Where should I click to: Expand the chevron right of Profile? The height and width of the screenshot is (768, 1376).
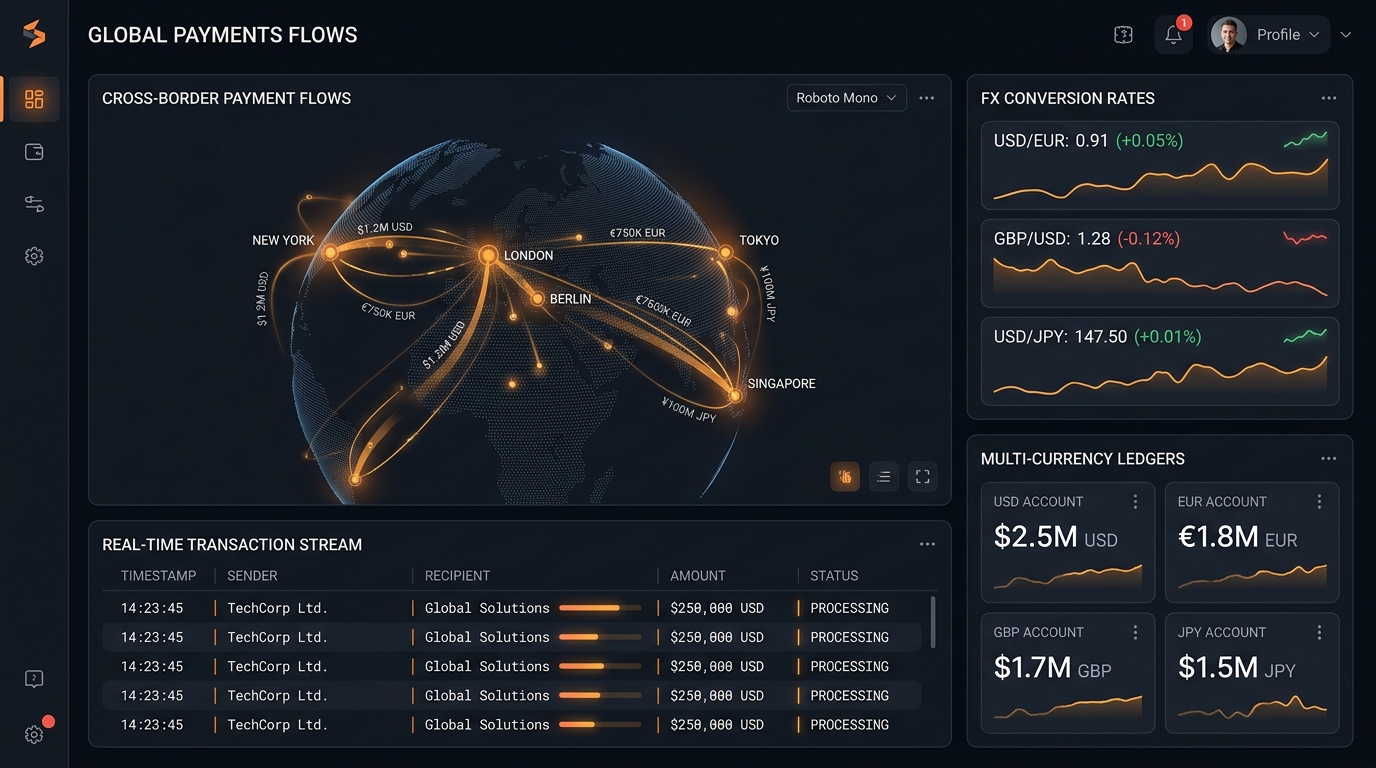1346,35
